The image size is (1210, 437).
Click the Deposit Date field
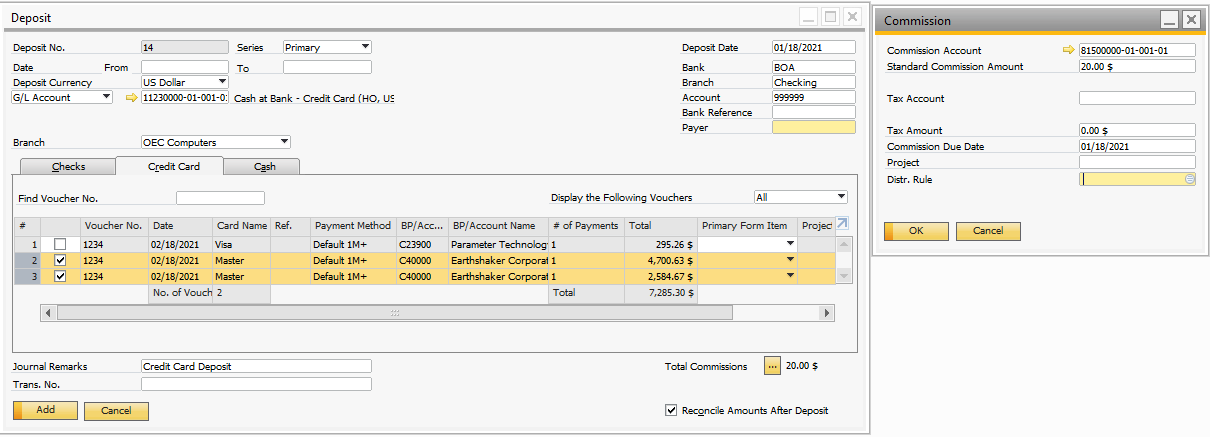[813, 47]
